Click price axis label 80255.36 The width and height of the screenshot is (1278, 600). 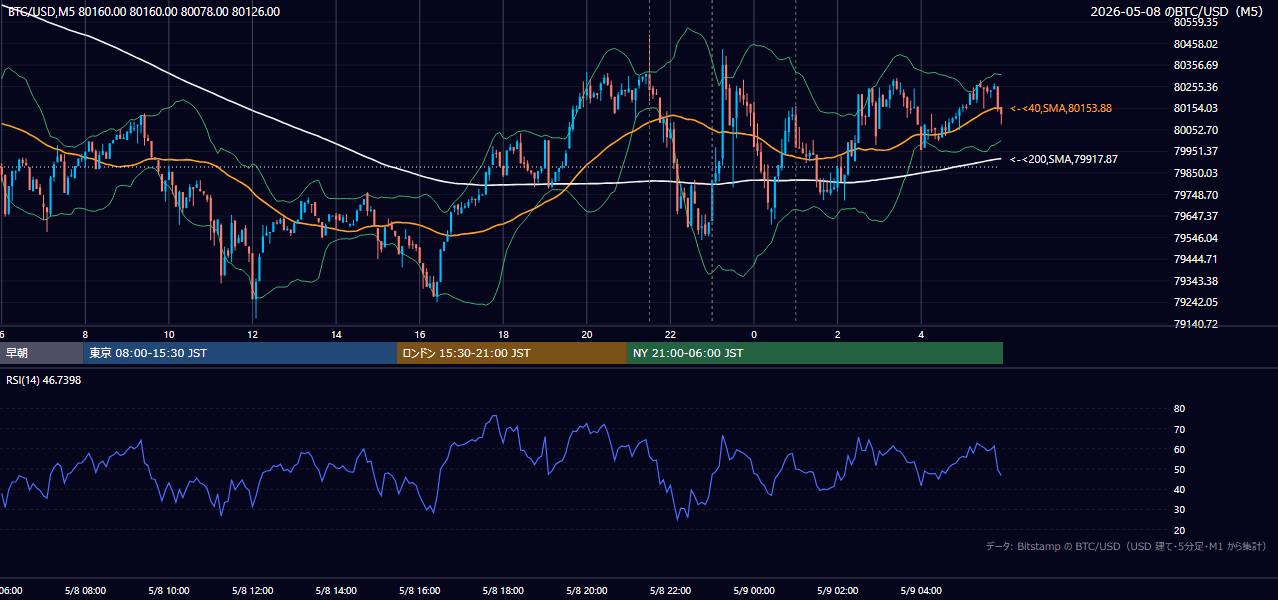coord(1196,87)
